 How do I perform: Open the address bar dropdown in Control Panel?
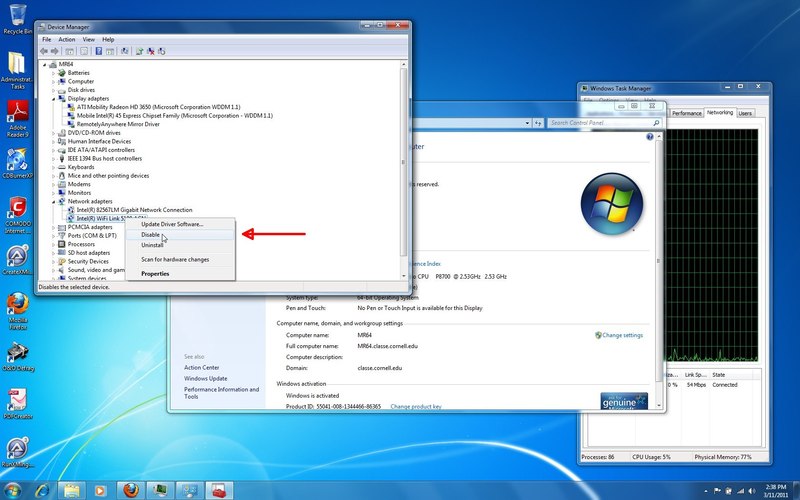pos(527,123)
